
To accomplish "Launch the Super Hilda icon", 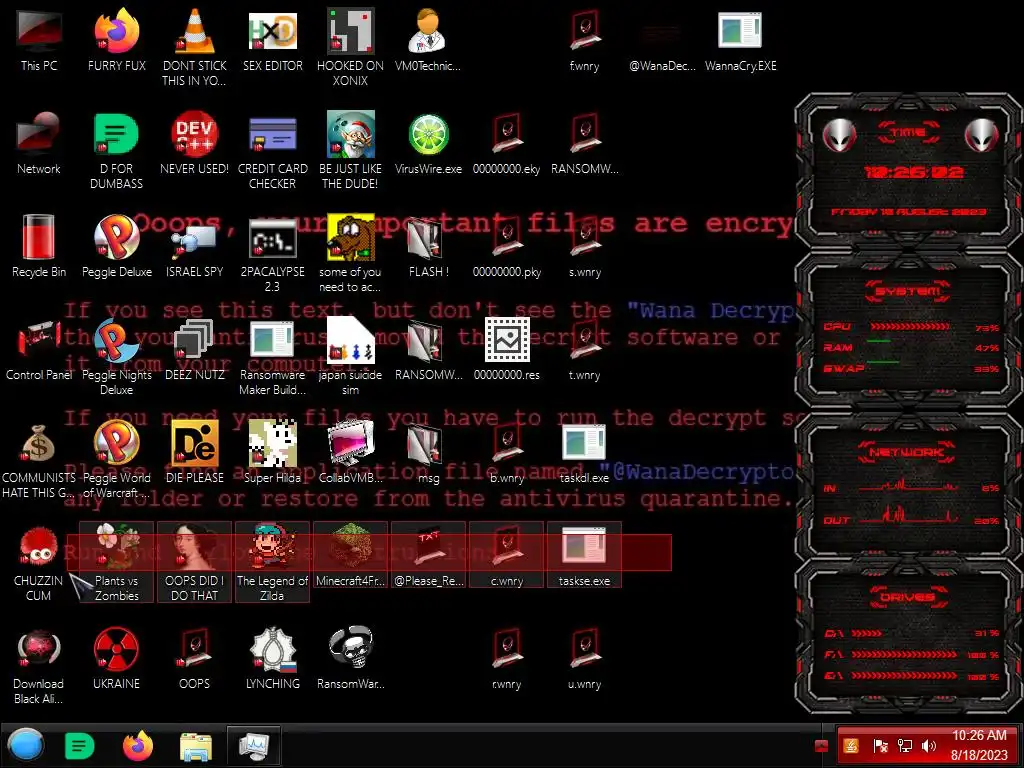I will click(x=272, y=453).
